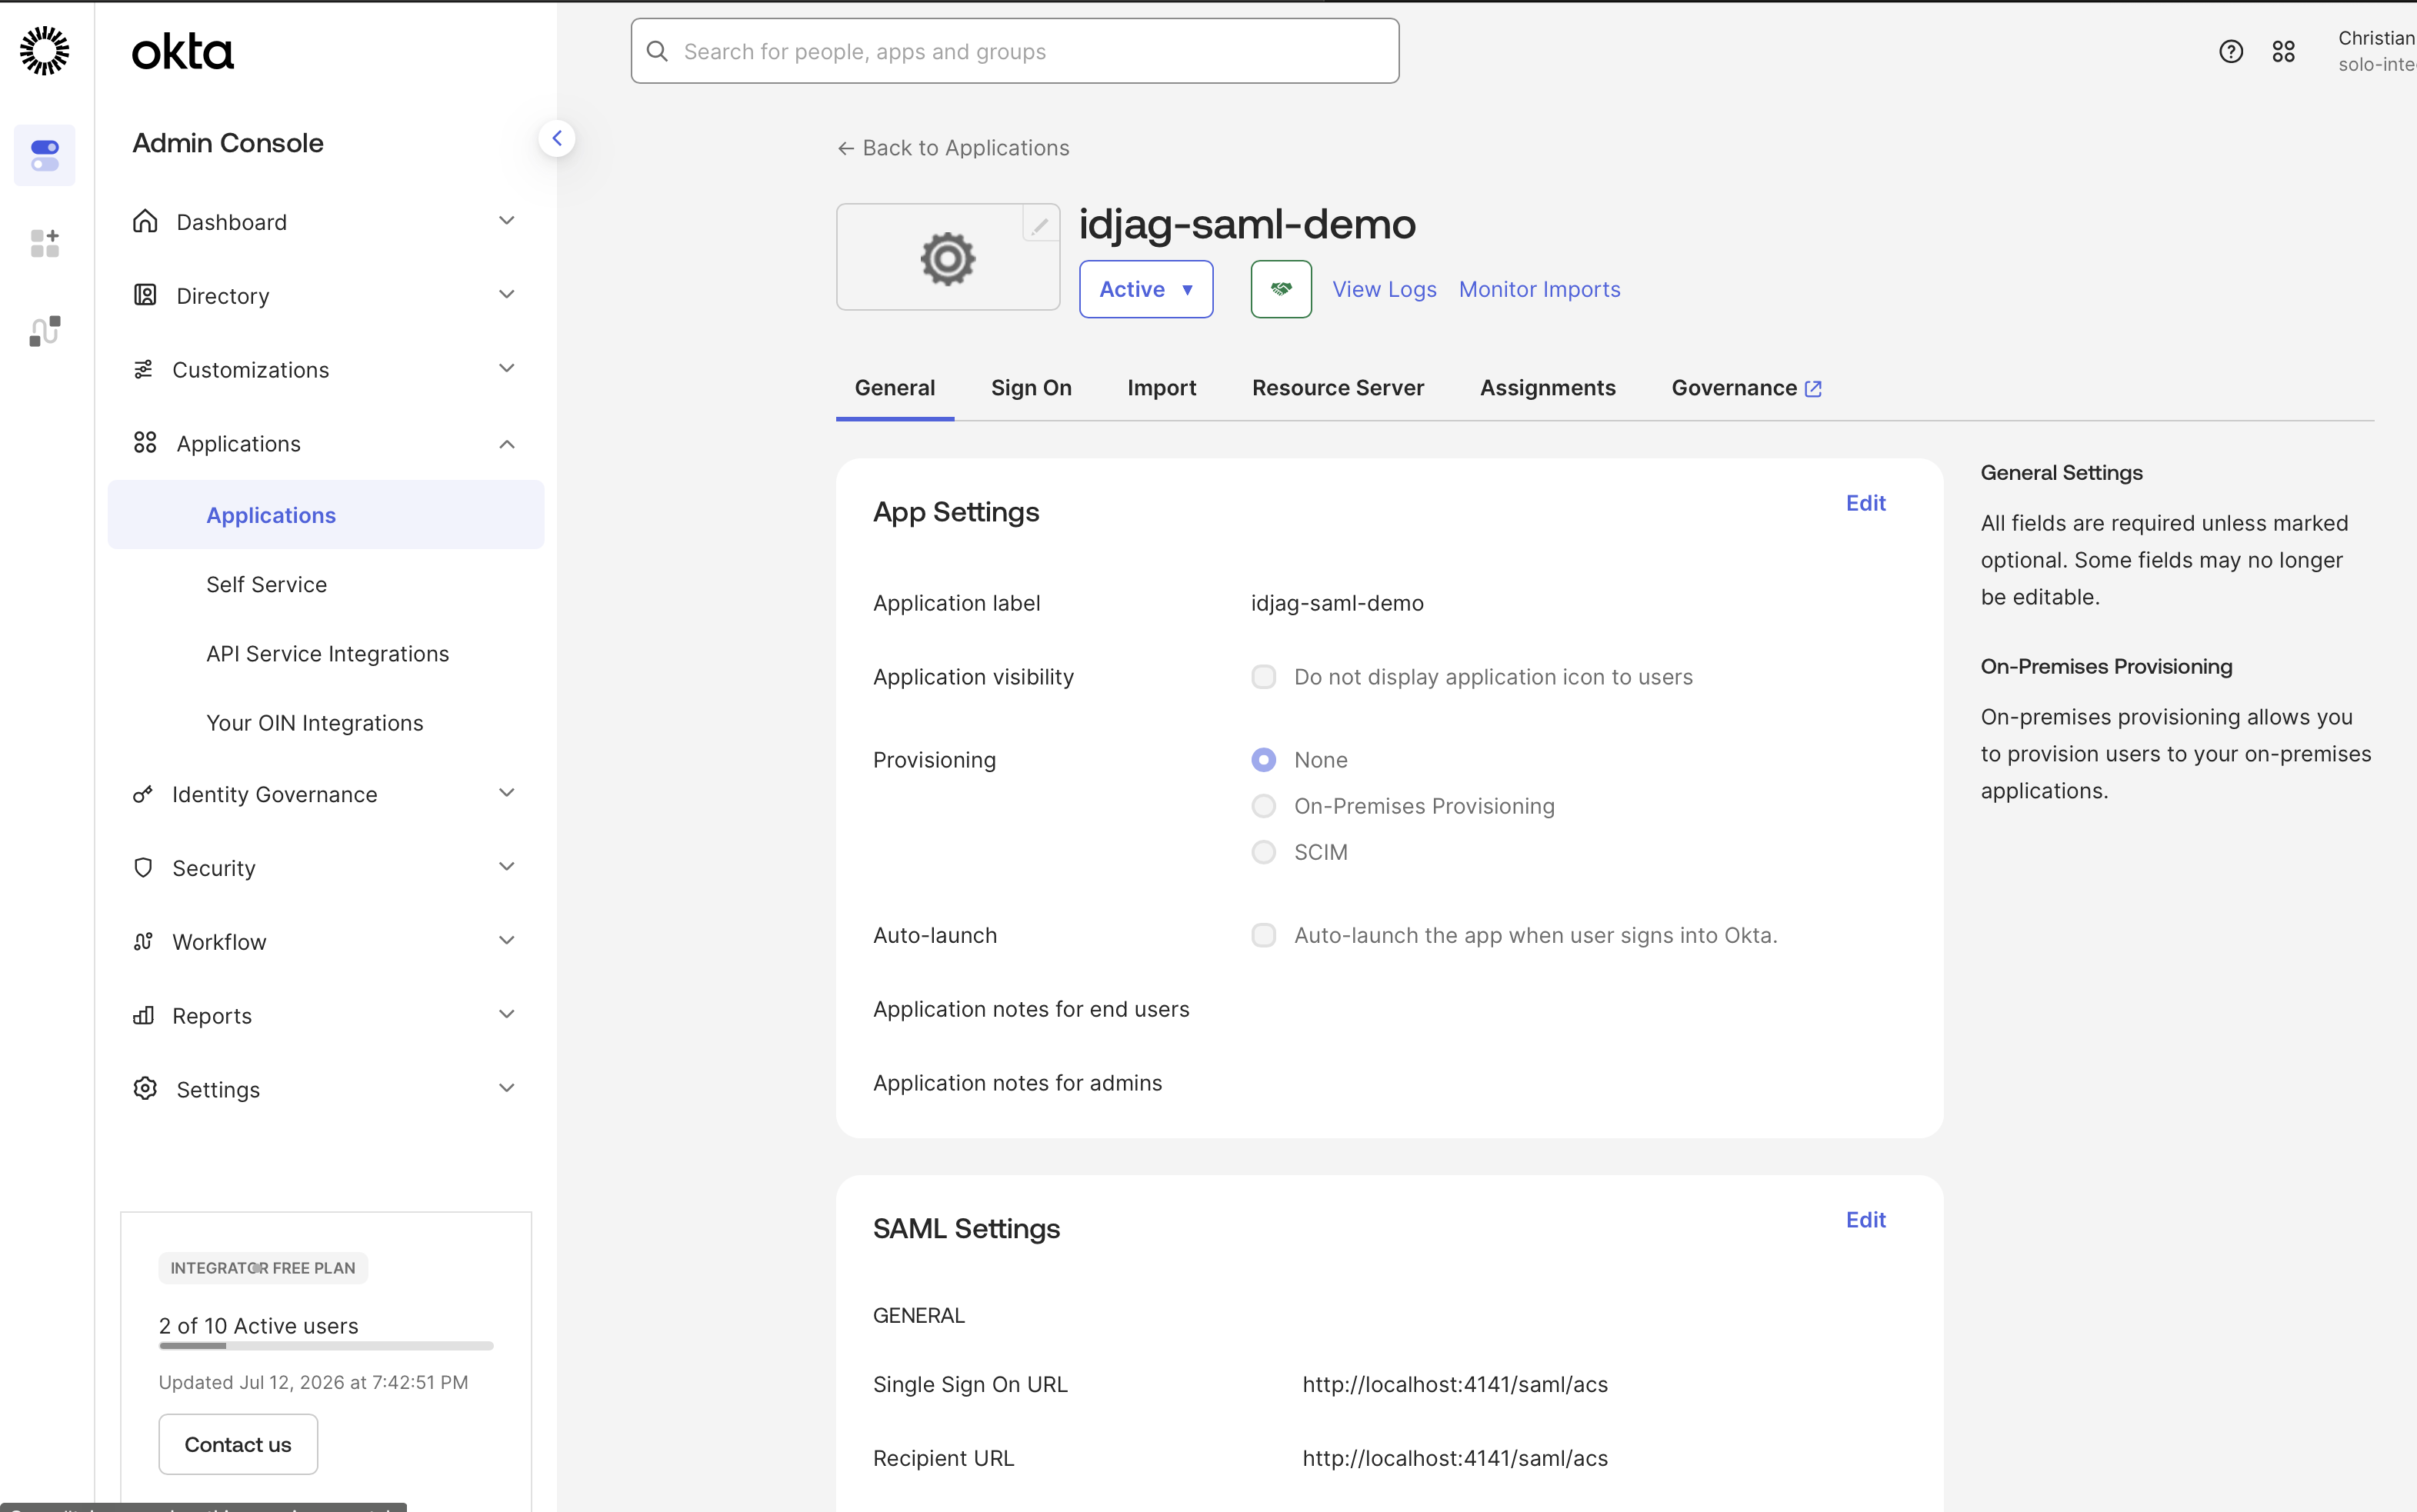2417x1512 pixels.
Task: Click the Settings gear icon in sidebar
Action: click(145, 1088)
